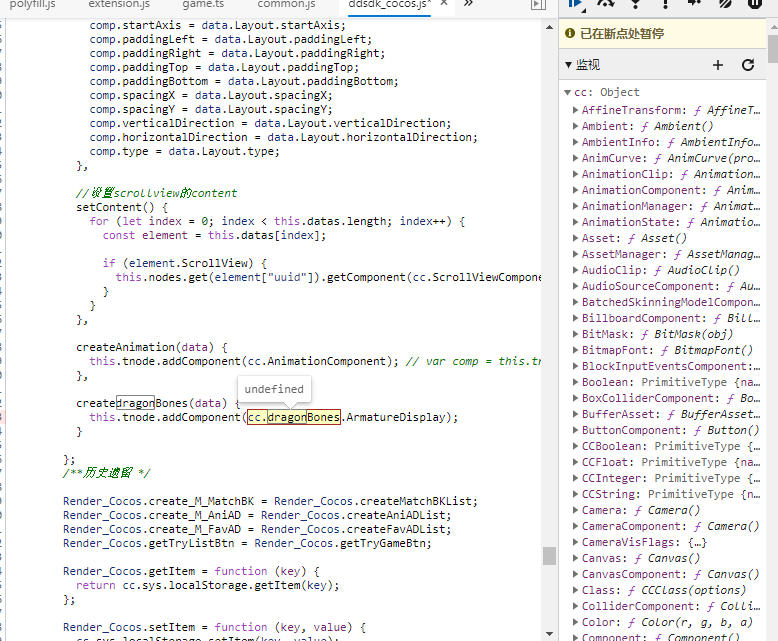Expand the CCBoolean property
Image resolution: width=778 pixels, height=641 pixels.
tap(575, 446)
